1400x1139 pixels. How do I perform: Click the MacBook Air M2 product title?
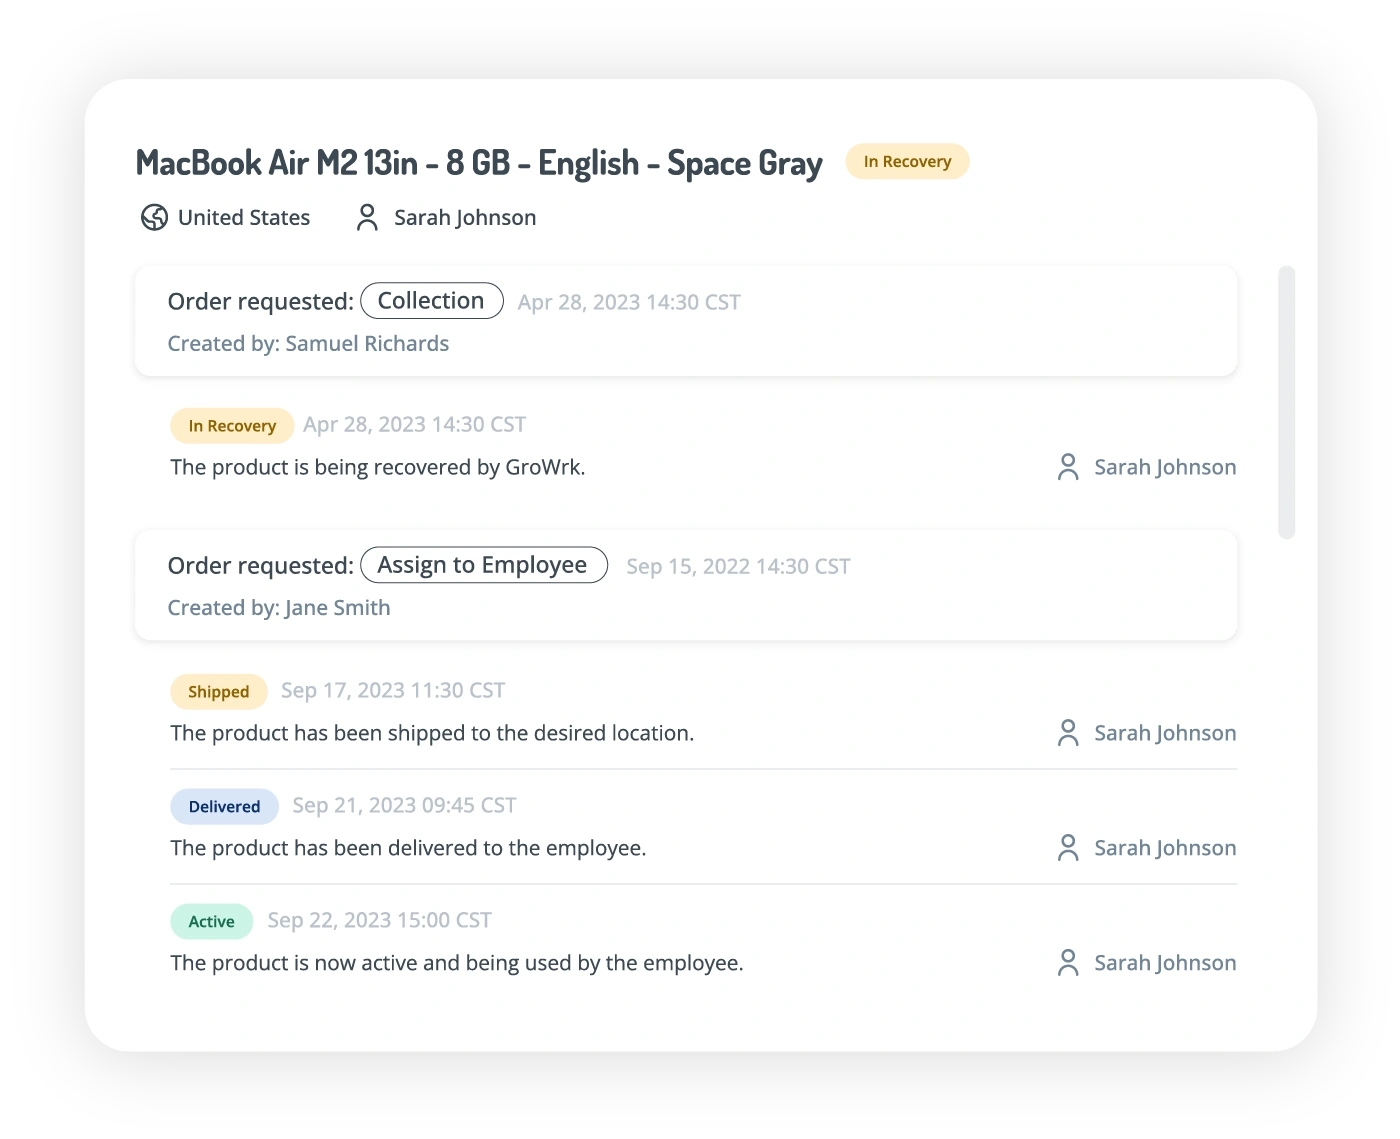pyautogui.click(x=479, y=163)
